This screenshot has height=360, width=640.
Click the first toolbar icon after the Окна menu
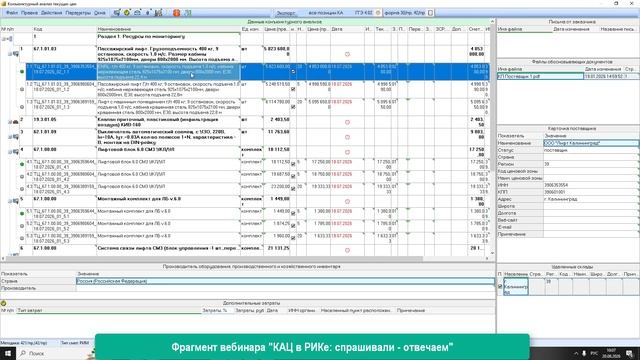[x=117, y=13]
